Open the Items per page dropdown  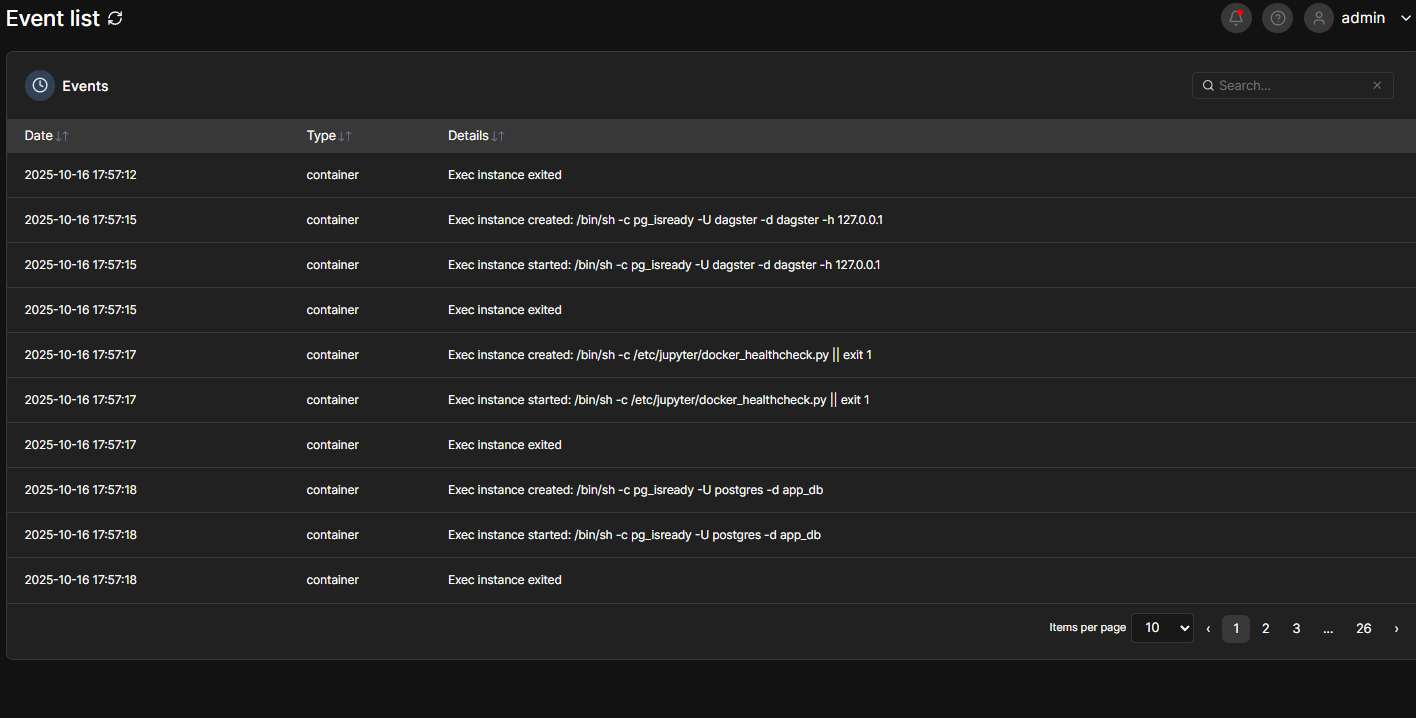1162,628
